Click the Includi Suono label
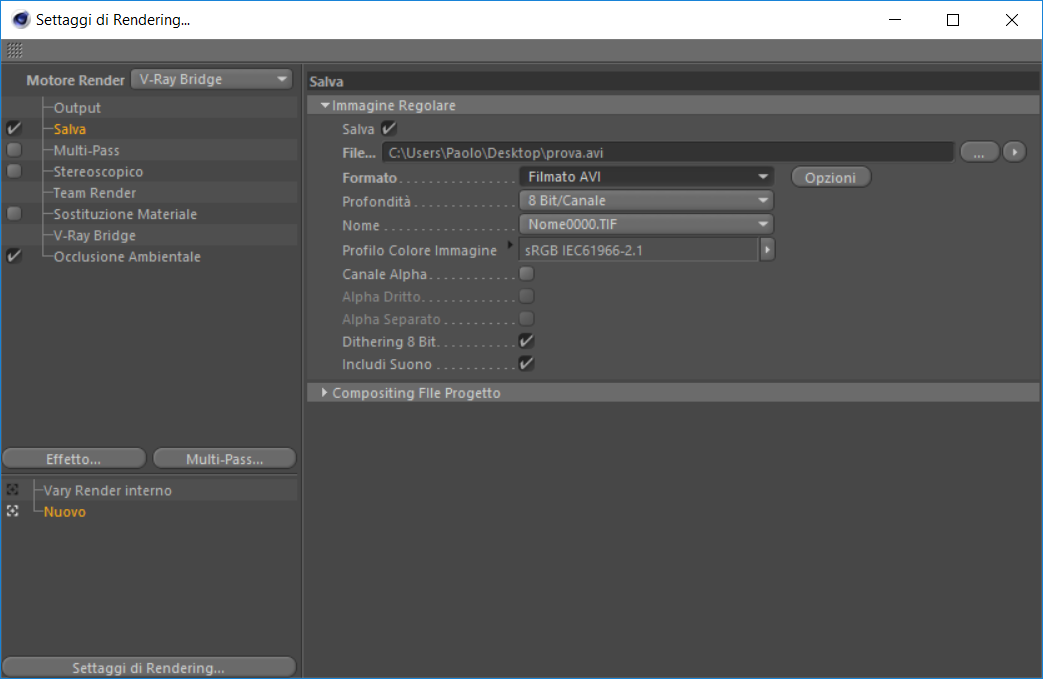Screen dimensions: 1043x679 point(387,364)
